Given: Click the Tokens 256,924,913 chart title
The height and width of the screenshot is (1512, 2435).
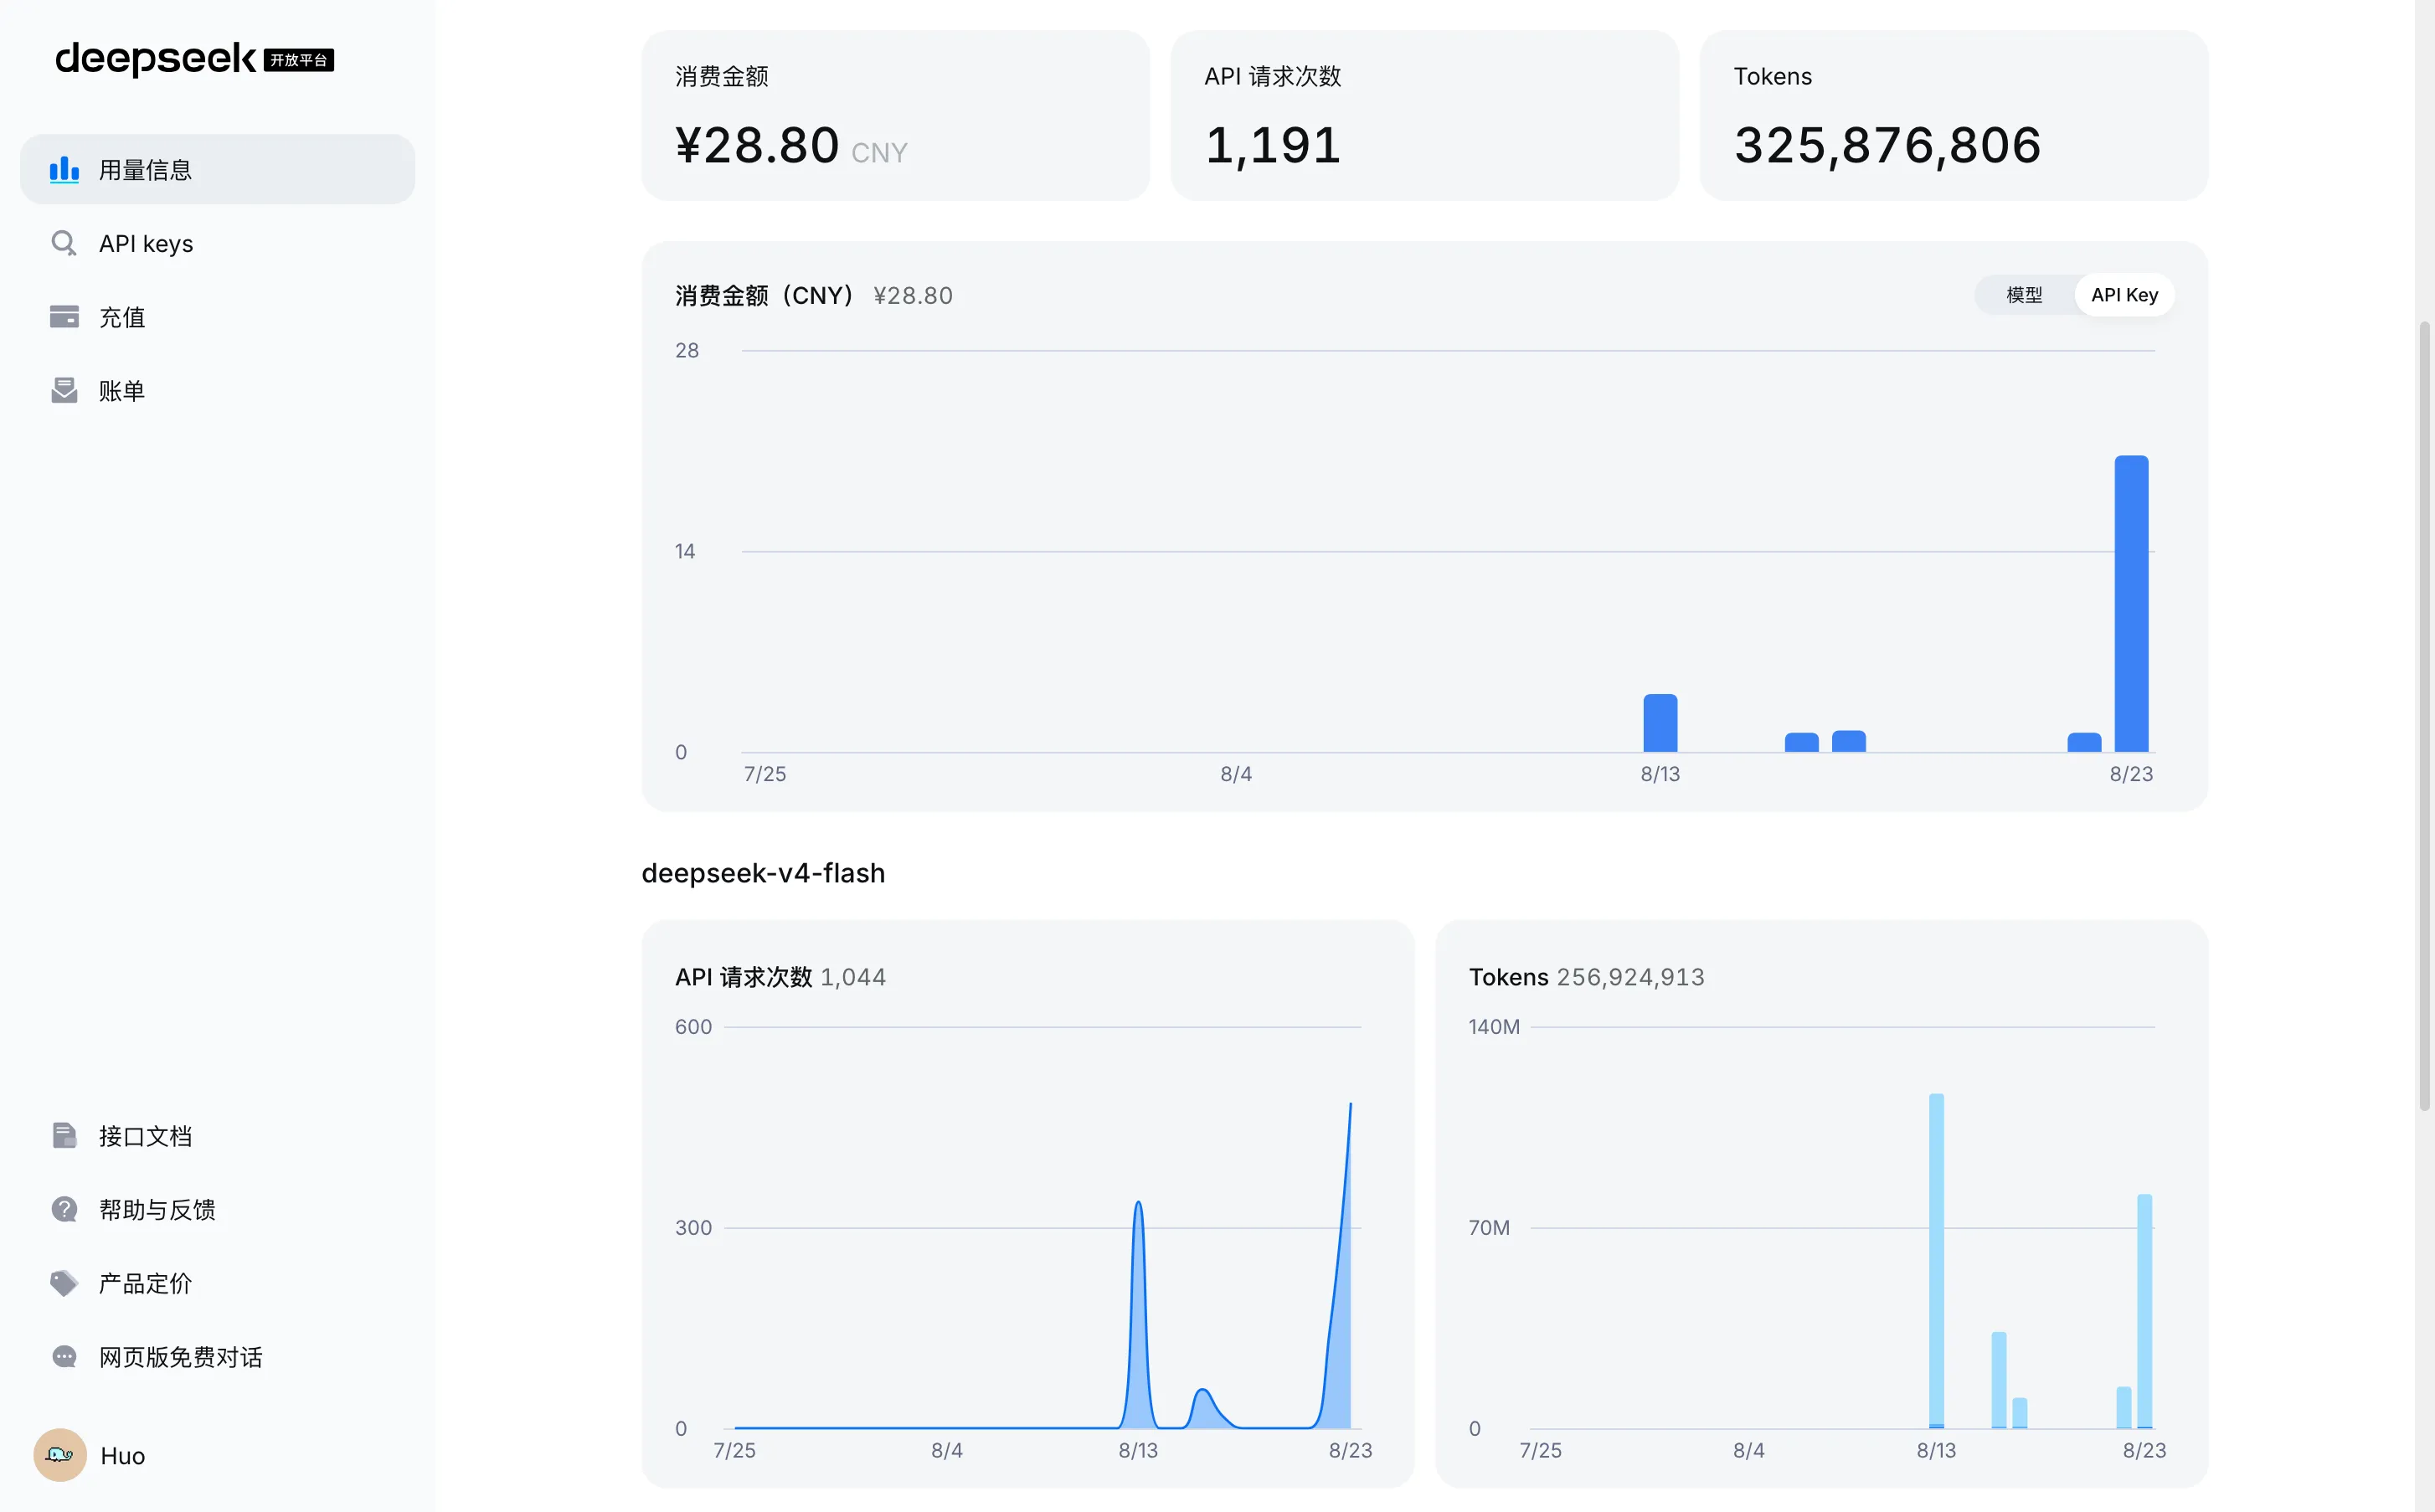Looking at the screenshot, I should tap(1586, 977).
